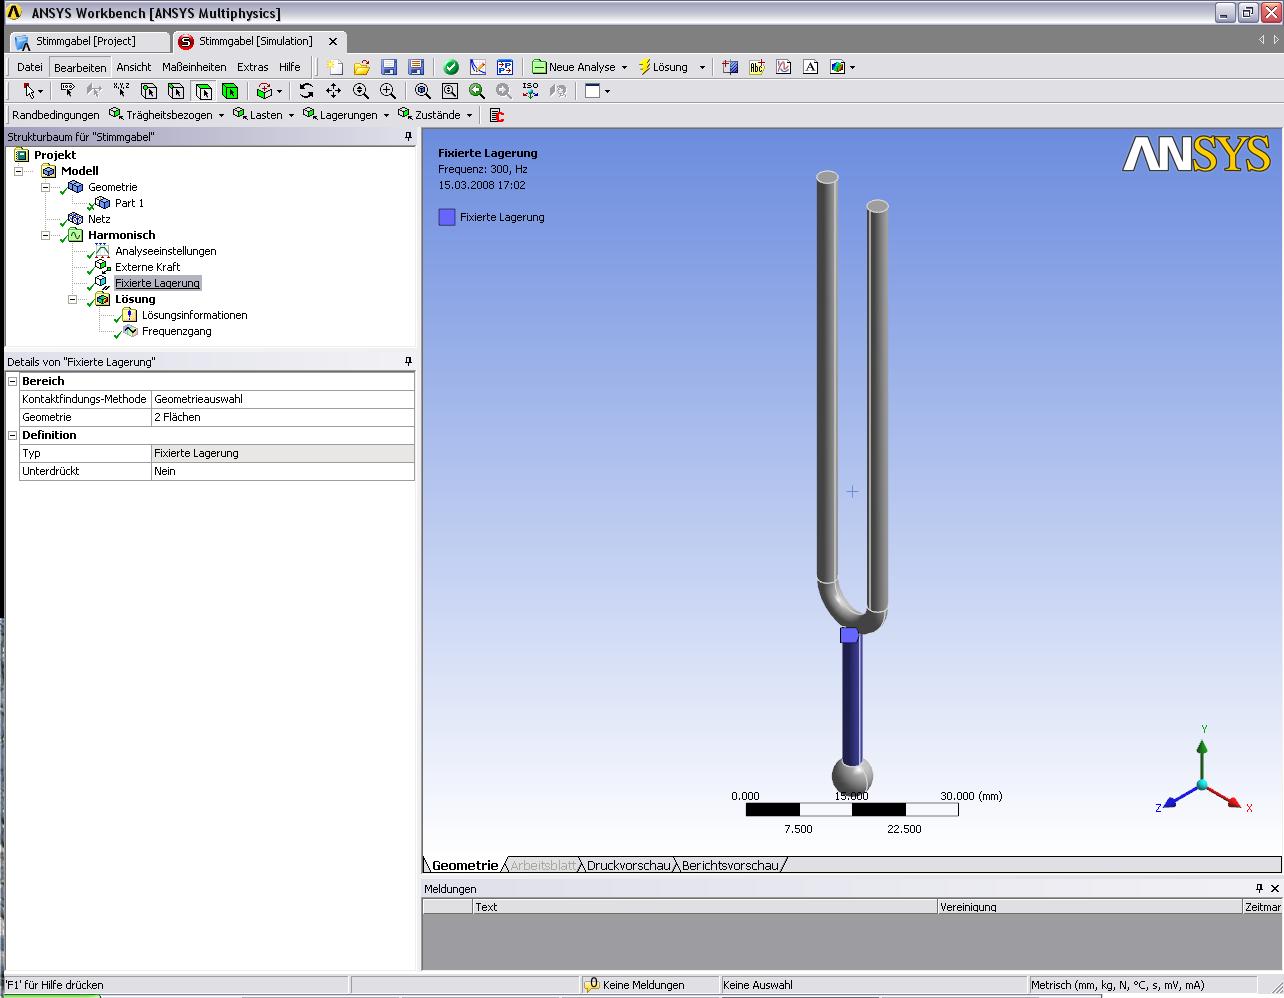Open the Bearbeiten menu
This screenshot has height=998, width=1284.
80,67
